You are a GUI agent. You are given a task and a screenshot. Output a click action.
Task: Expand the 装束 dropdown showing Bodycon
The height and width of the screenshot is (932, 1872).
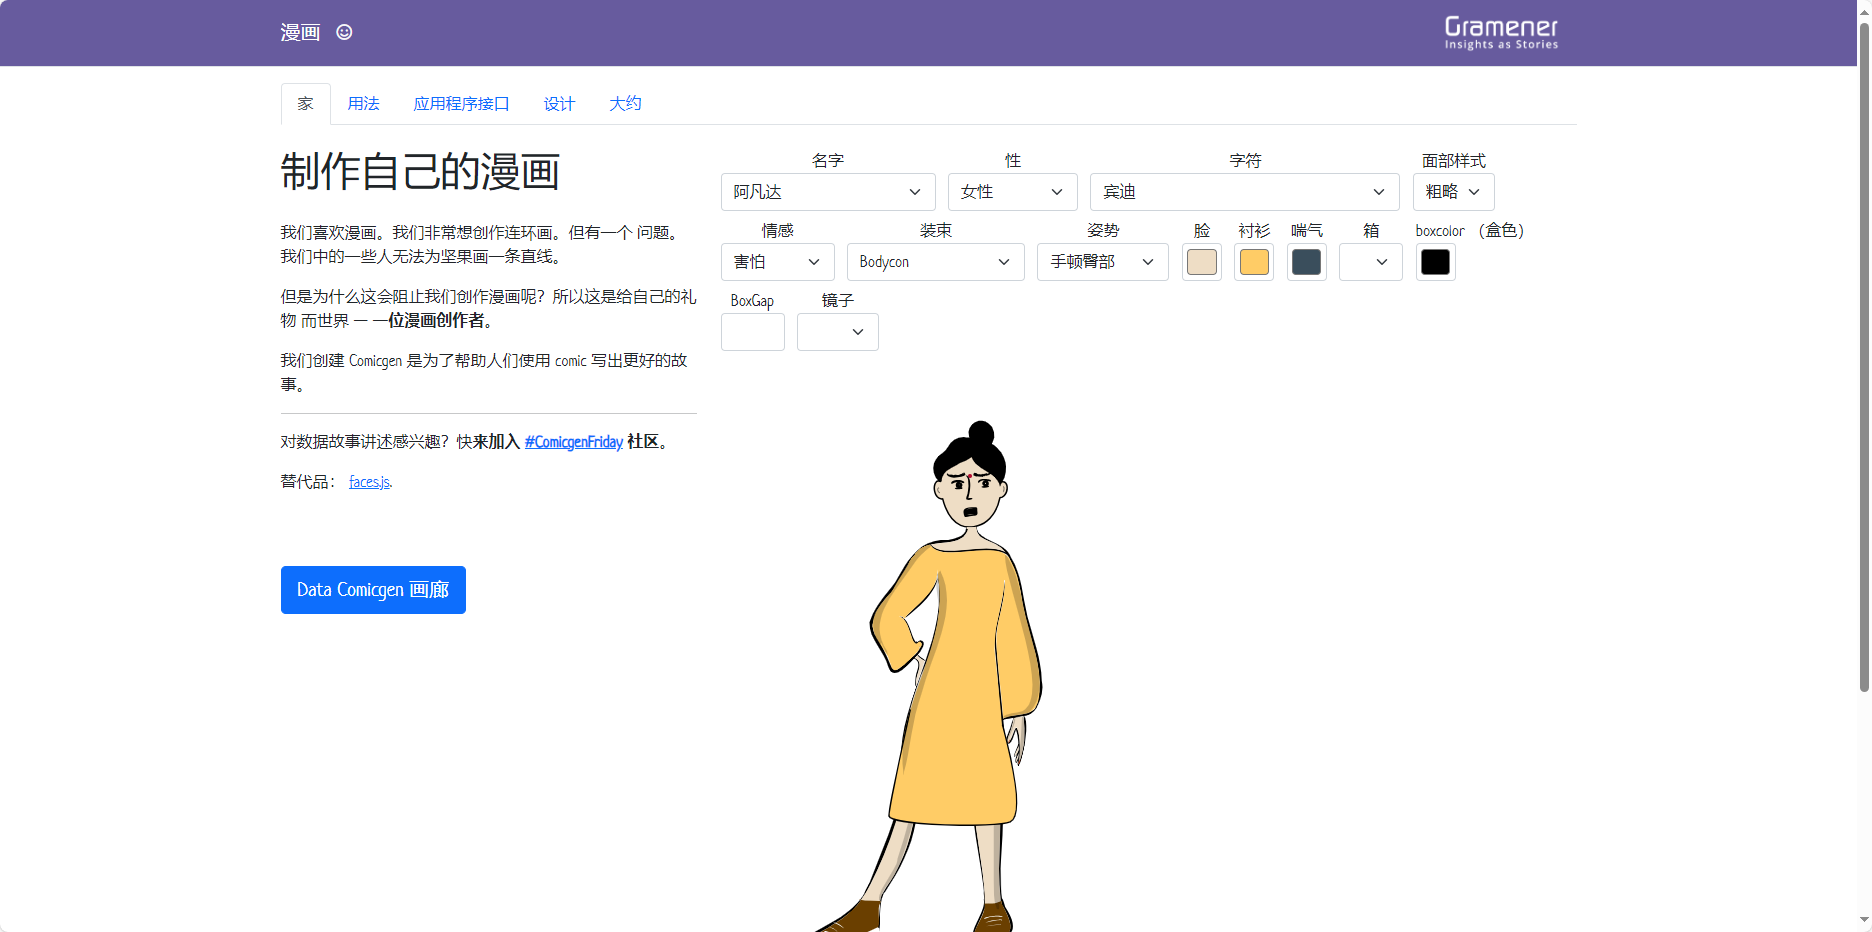pyautogui.click(x=935, y=262)
